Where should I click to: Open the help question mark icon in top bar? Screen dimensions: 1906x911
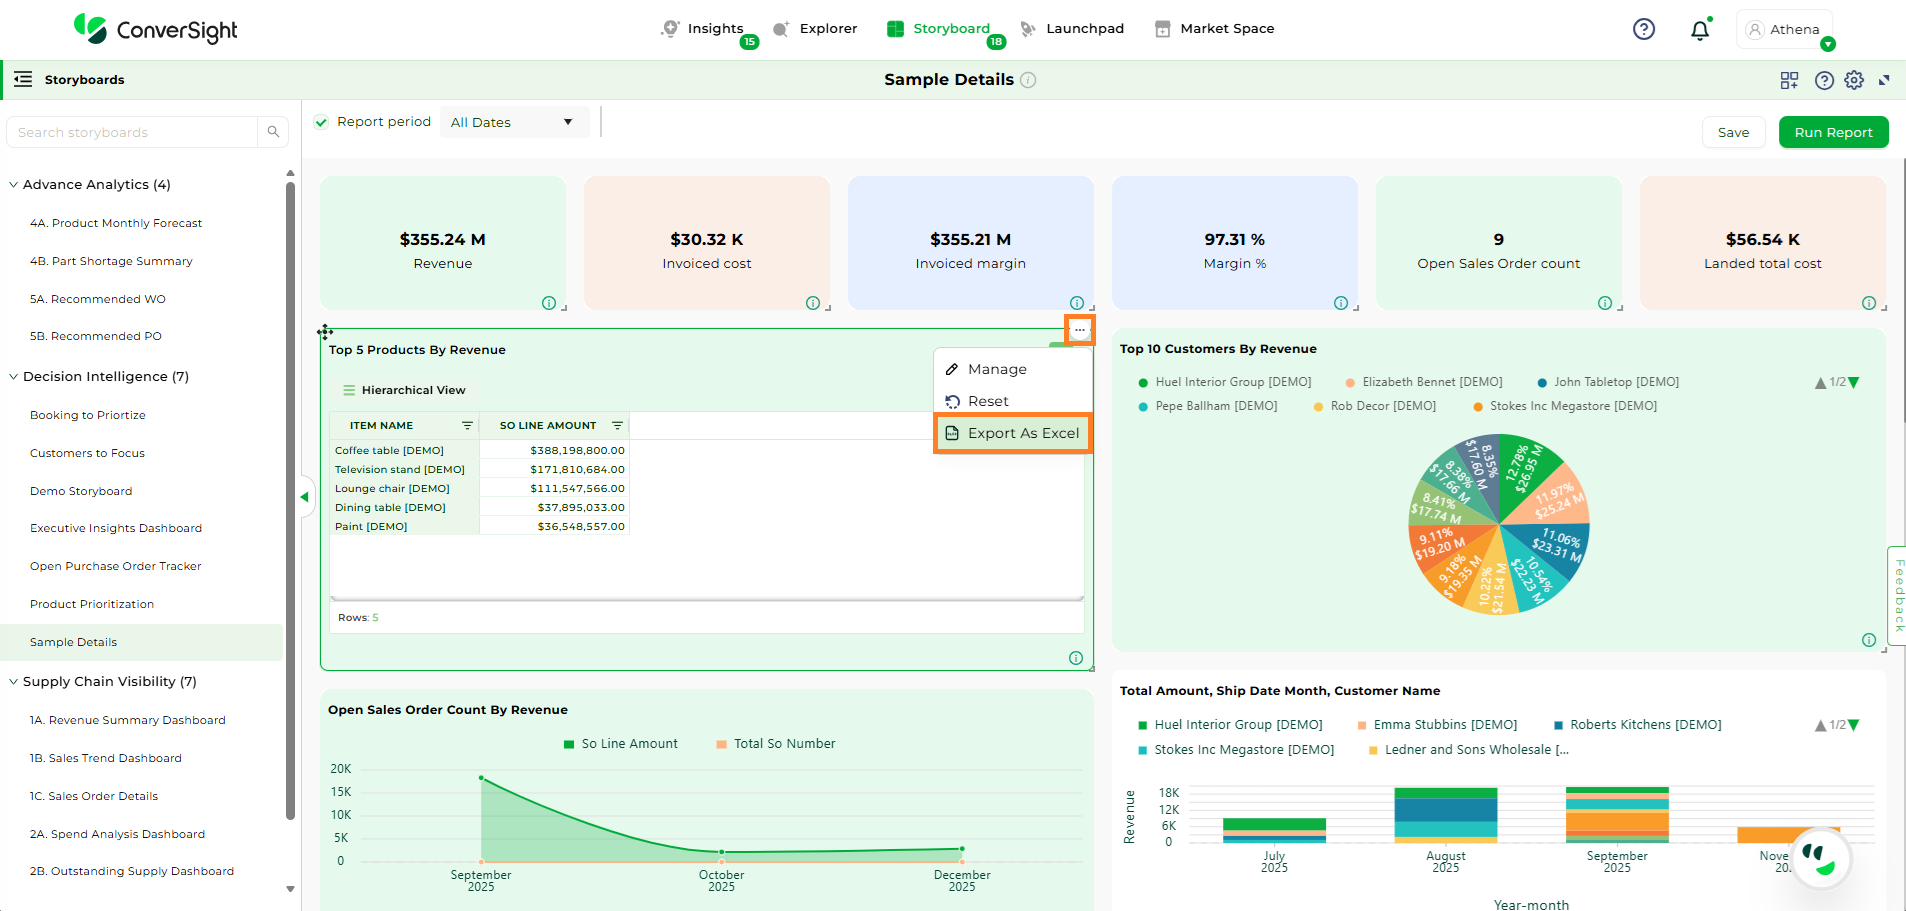[x=1643, y=29]
